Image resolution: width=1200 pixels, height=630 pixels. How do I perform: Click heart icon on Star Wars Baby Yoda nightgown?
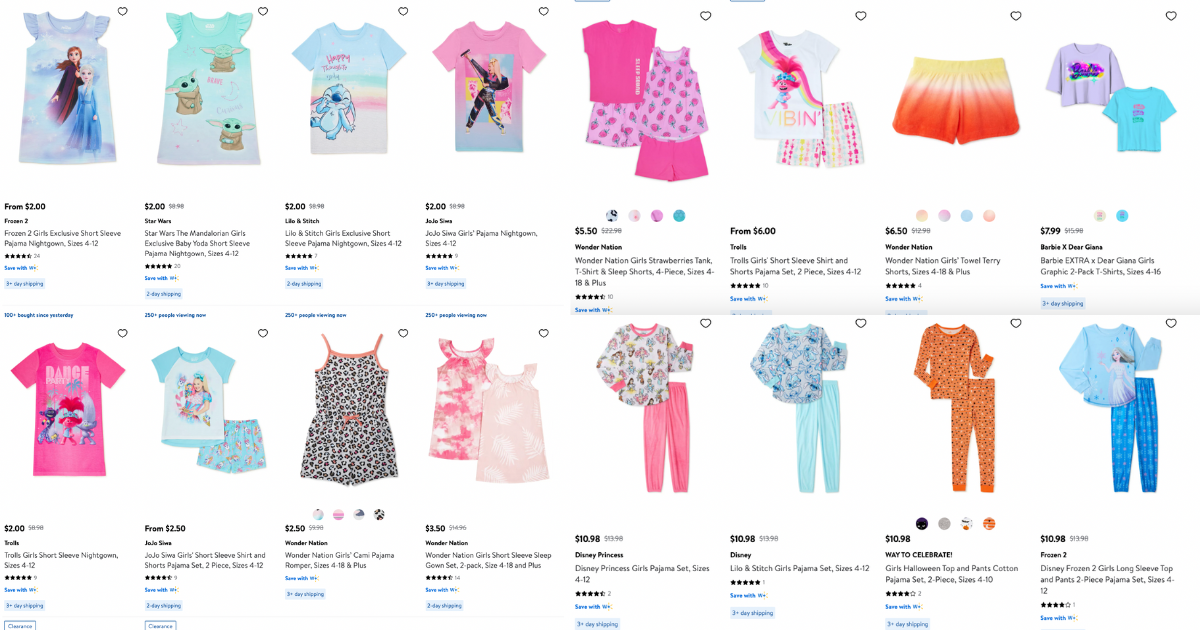(x=262, y=11)
